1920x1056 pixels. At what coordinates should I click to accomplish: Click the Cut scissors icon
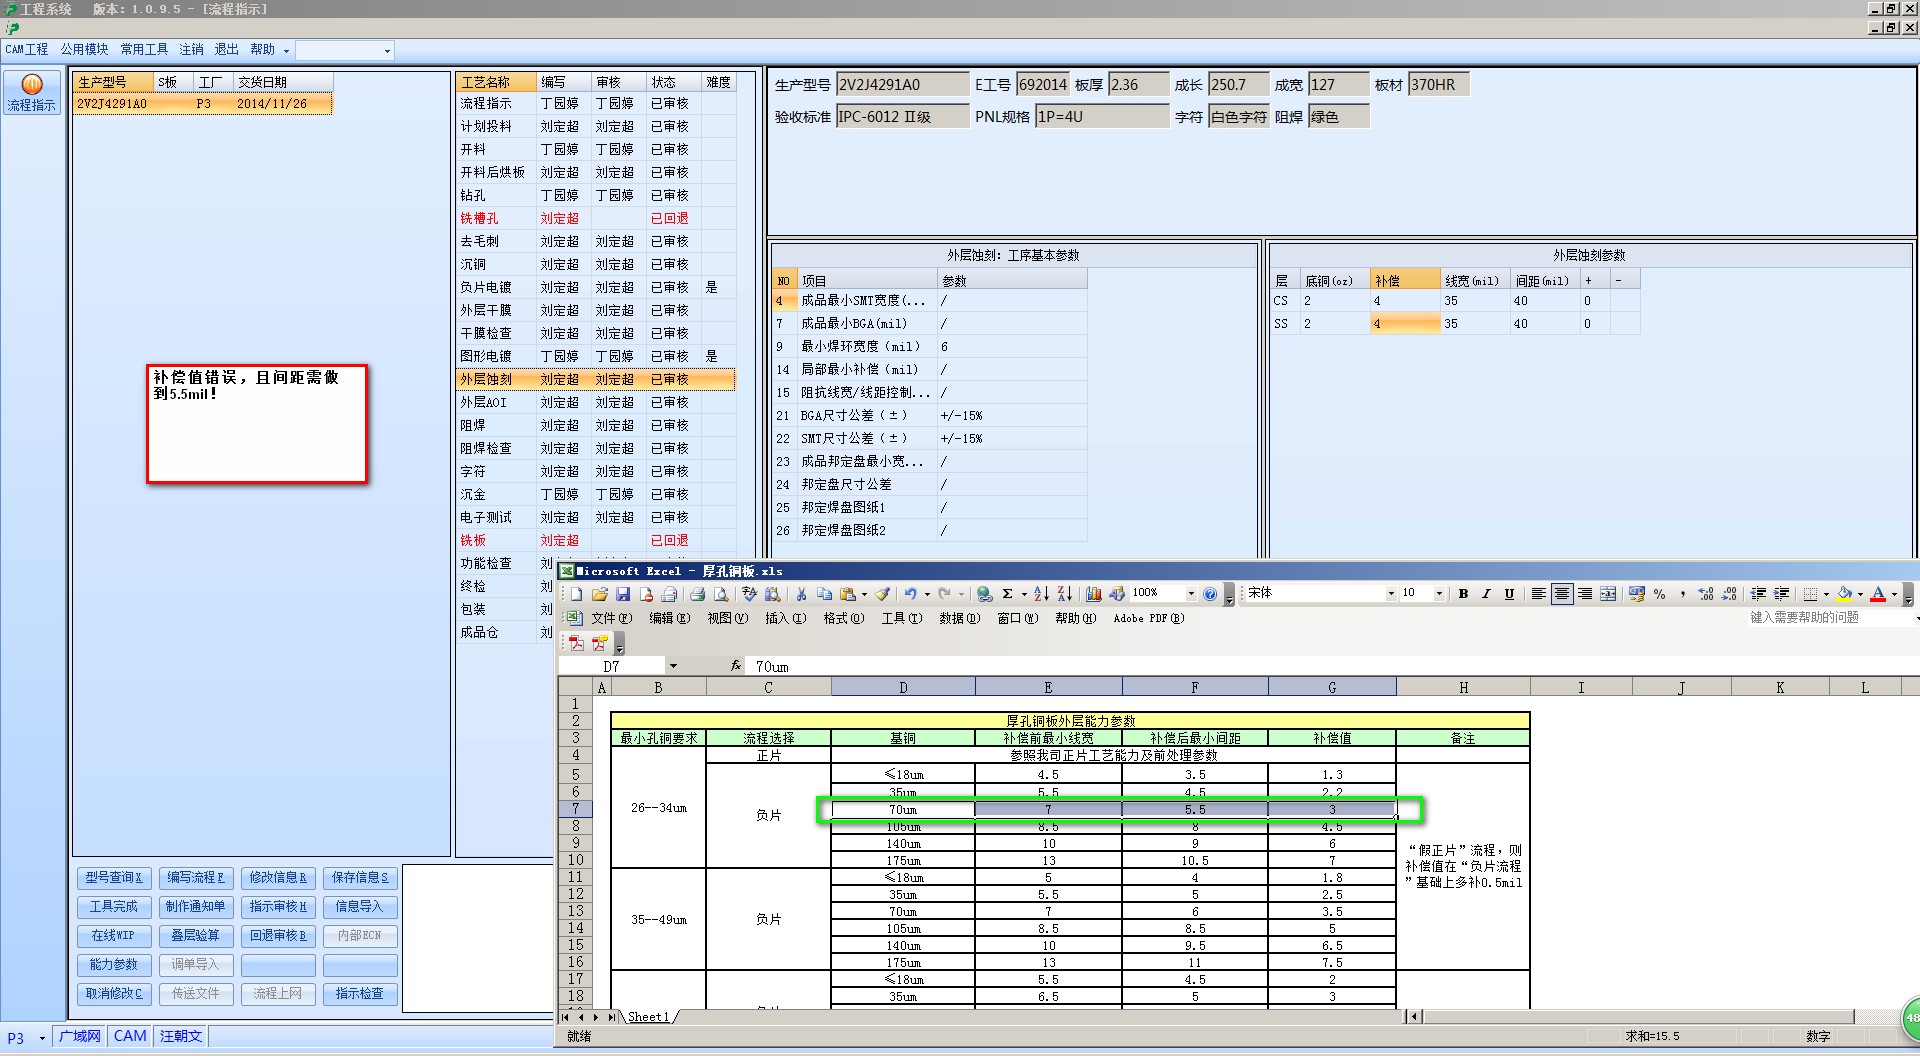(801, 594)
